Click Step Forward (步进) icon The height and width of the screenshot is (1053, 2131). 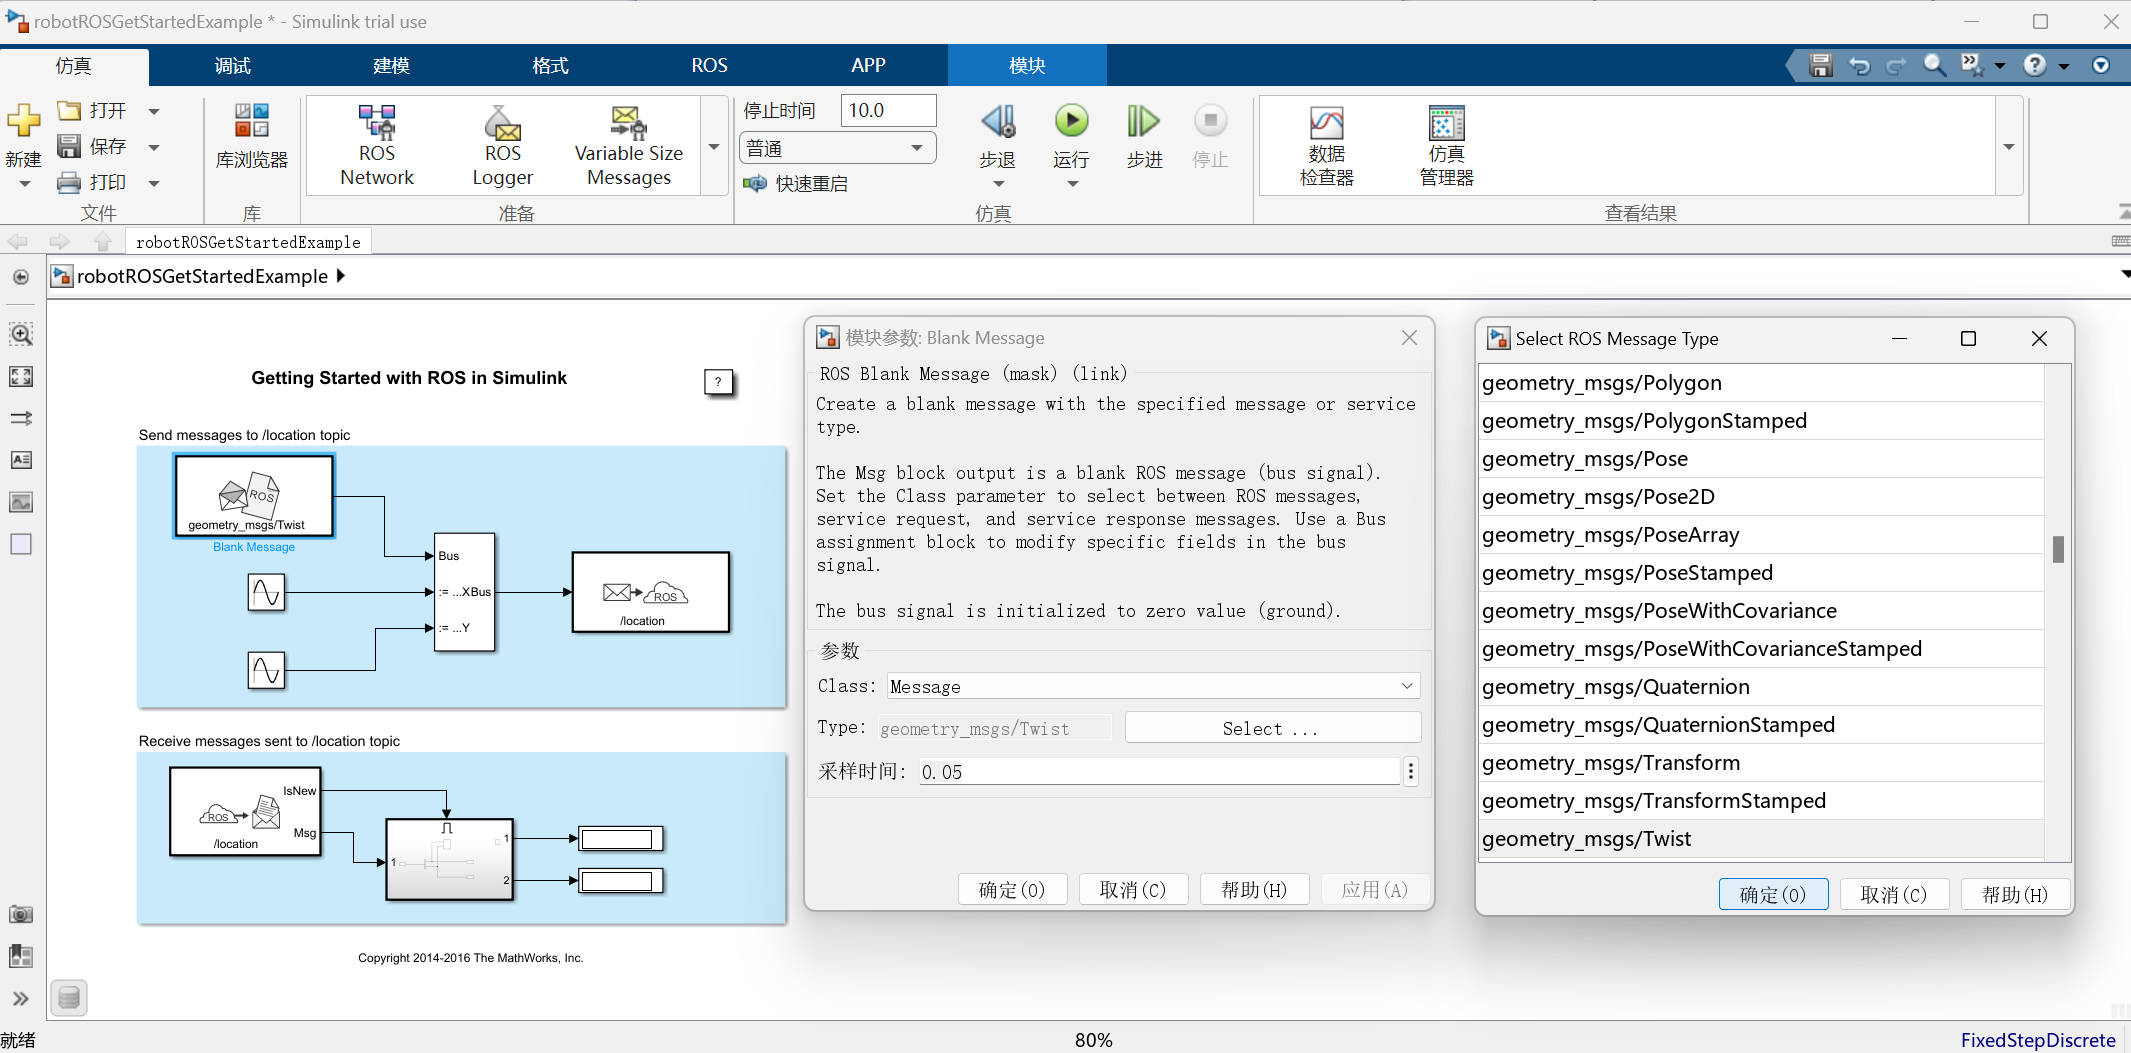point(1143,121)
